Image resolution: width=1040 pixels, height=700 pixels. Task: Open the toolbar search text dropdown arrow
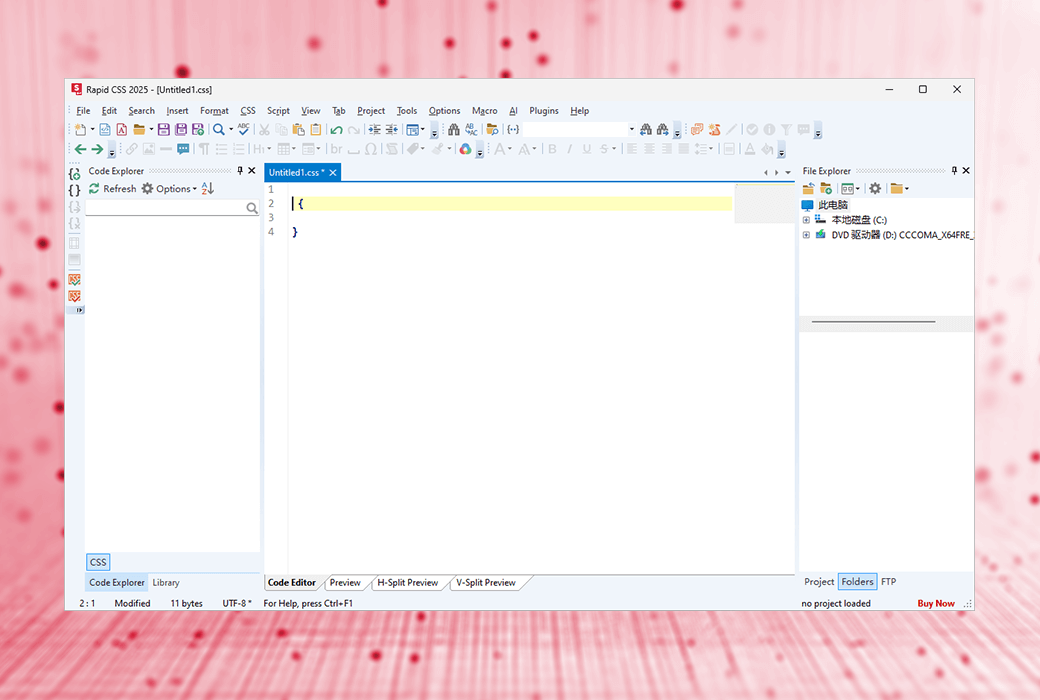pos(631,129)
